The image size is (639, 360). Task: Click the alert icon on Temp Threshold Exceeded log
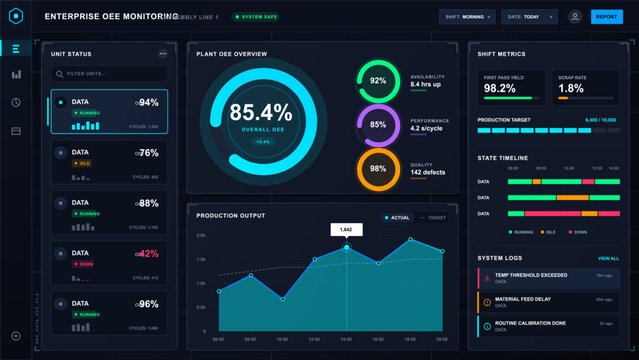click(487, 278)
